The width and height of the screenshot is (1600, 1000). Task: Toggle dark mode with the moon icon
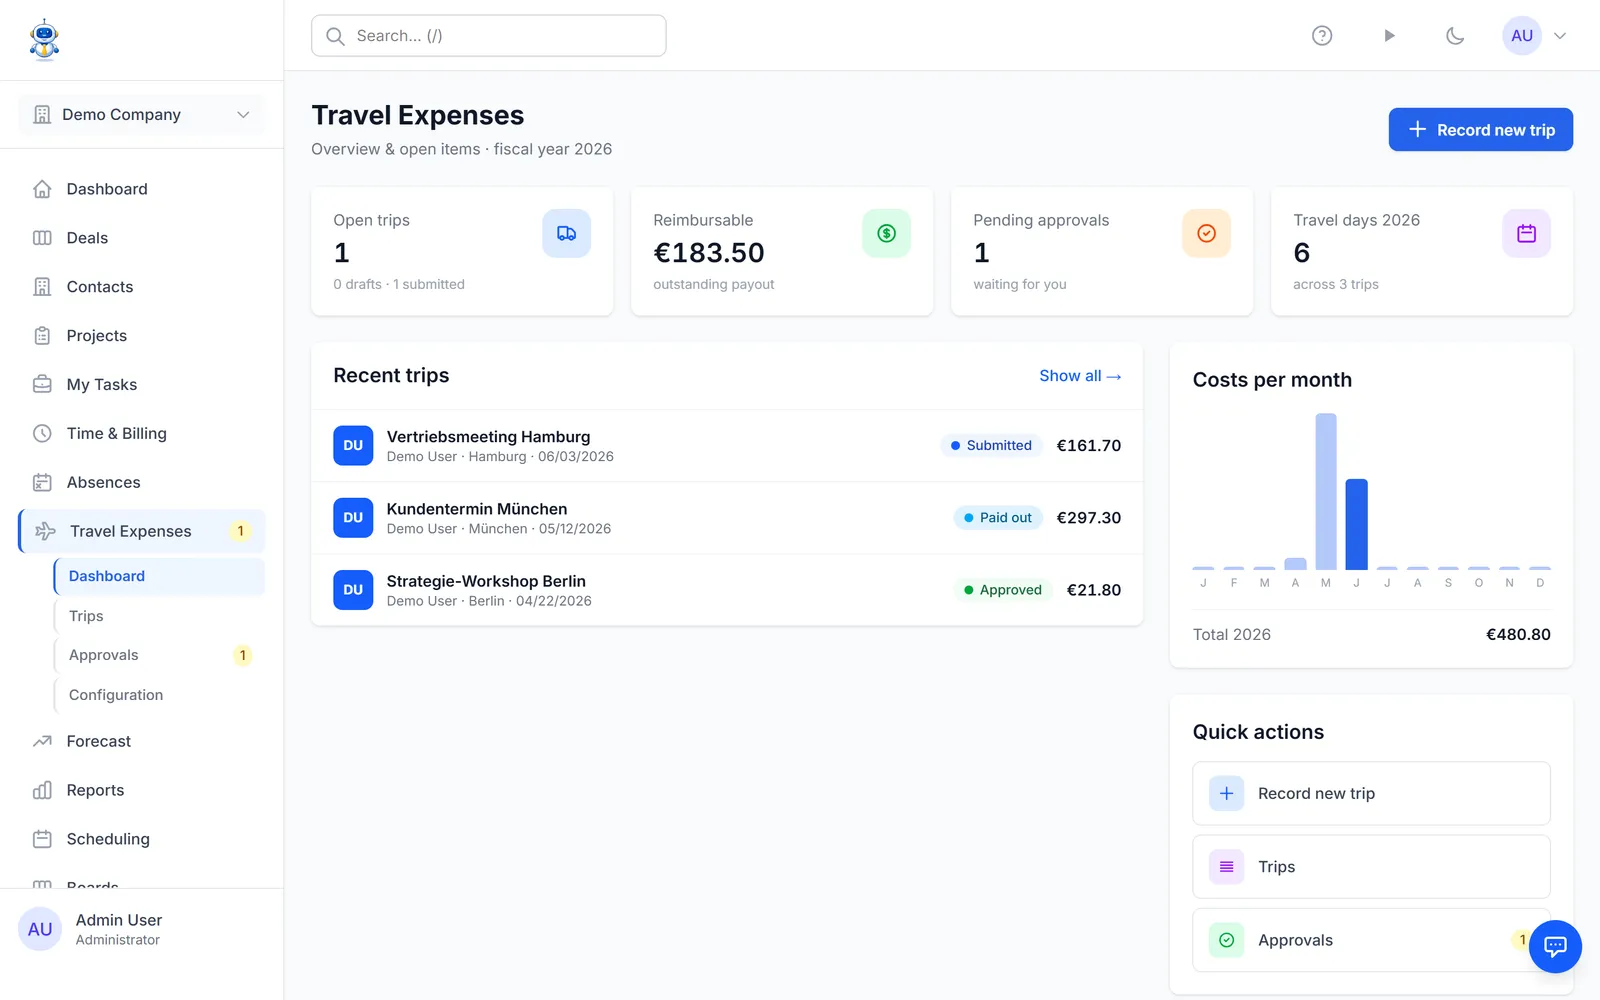[x=1455, y=36]
